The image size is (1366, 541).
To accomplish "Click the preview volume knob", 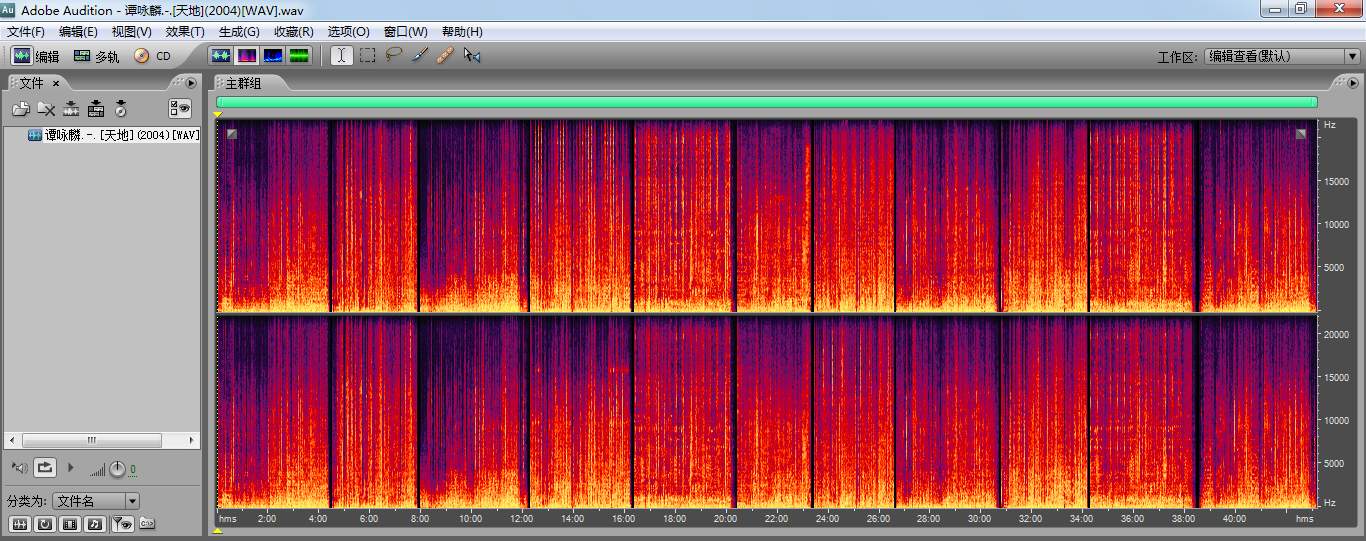I will click(x=117, y=468).
